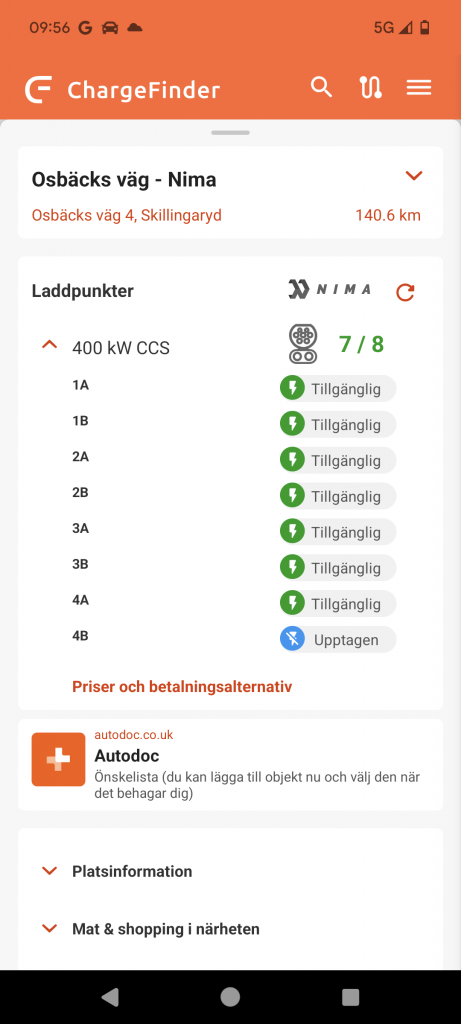Tap Android back navigation button
This screenshot has width=461, height=1024.
(x=110, y=997)
